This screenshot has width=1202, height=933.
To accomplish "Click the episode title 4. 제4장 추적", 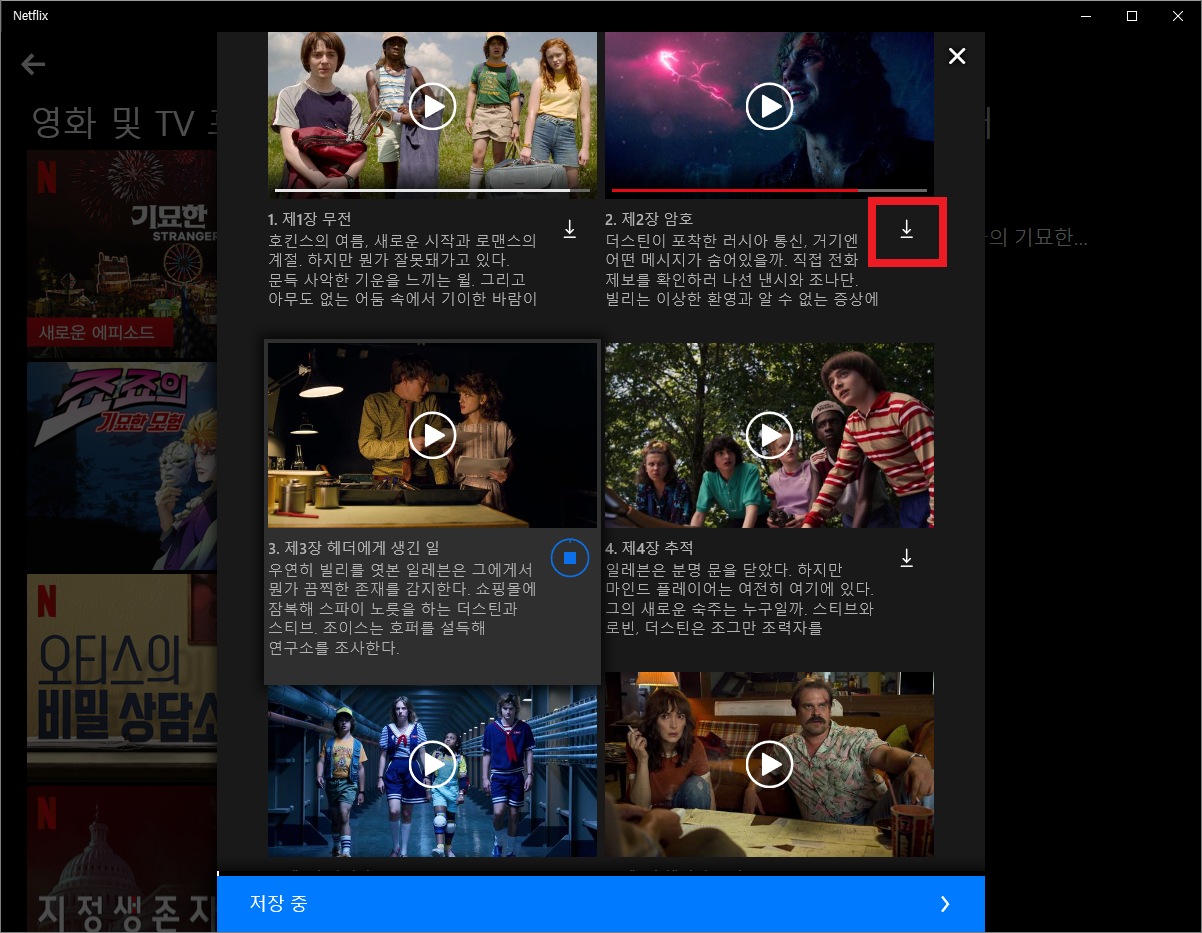I will point(649,548).
